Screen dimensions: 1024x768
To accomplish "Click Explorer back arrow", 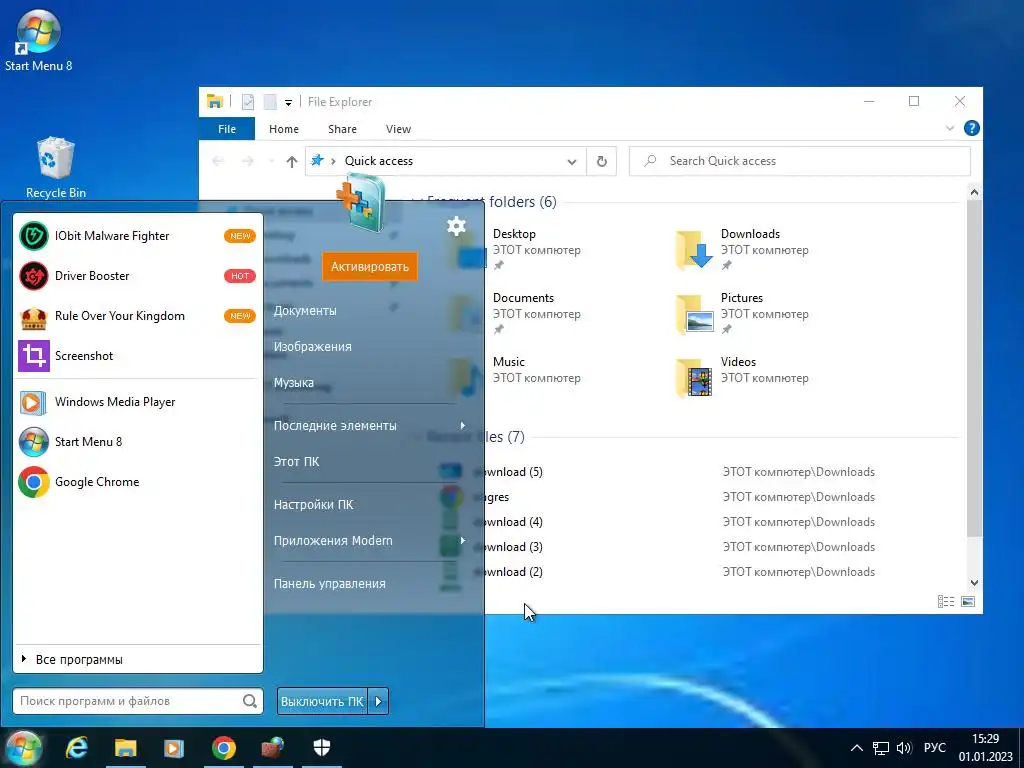I will (x=218, y=161).
